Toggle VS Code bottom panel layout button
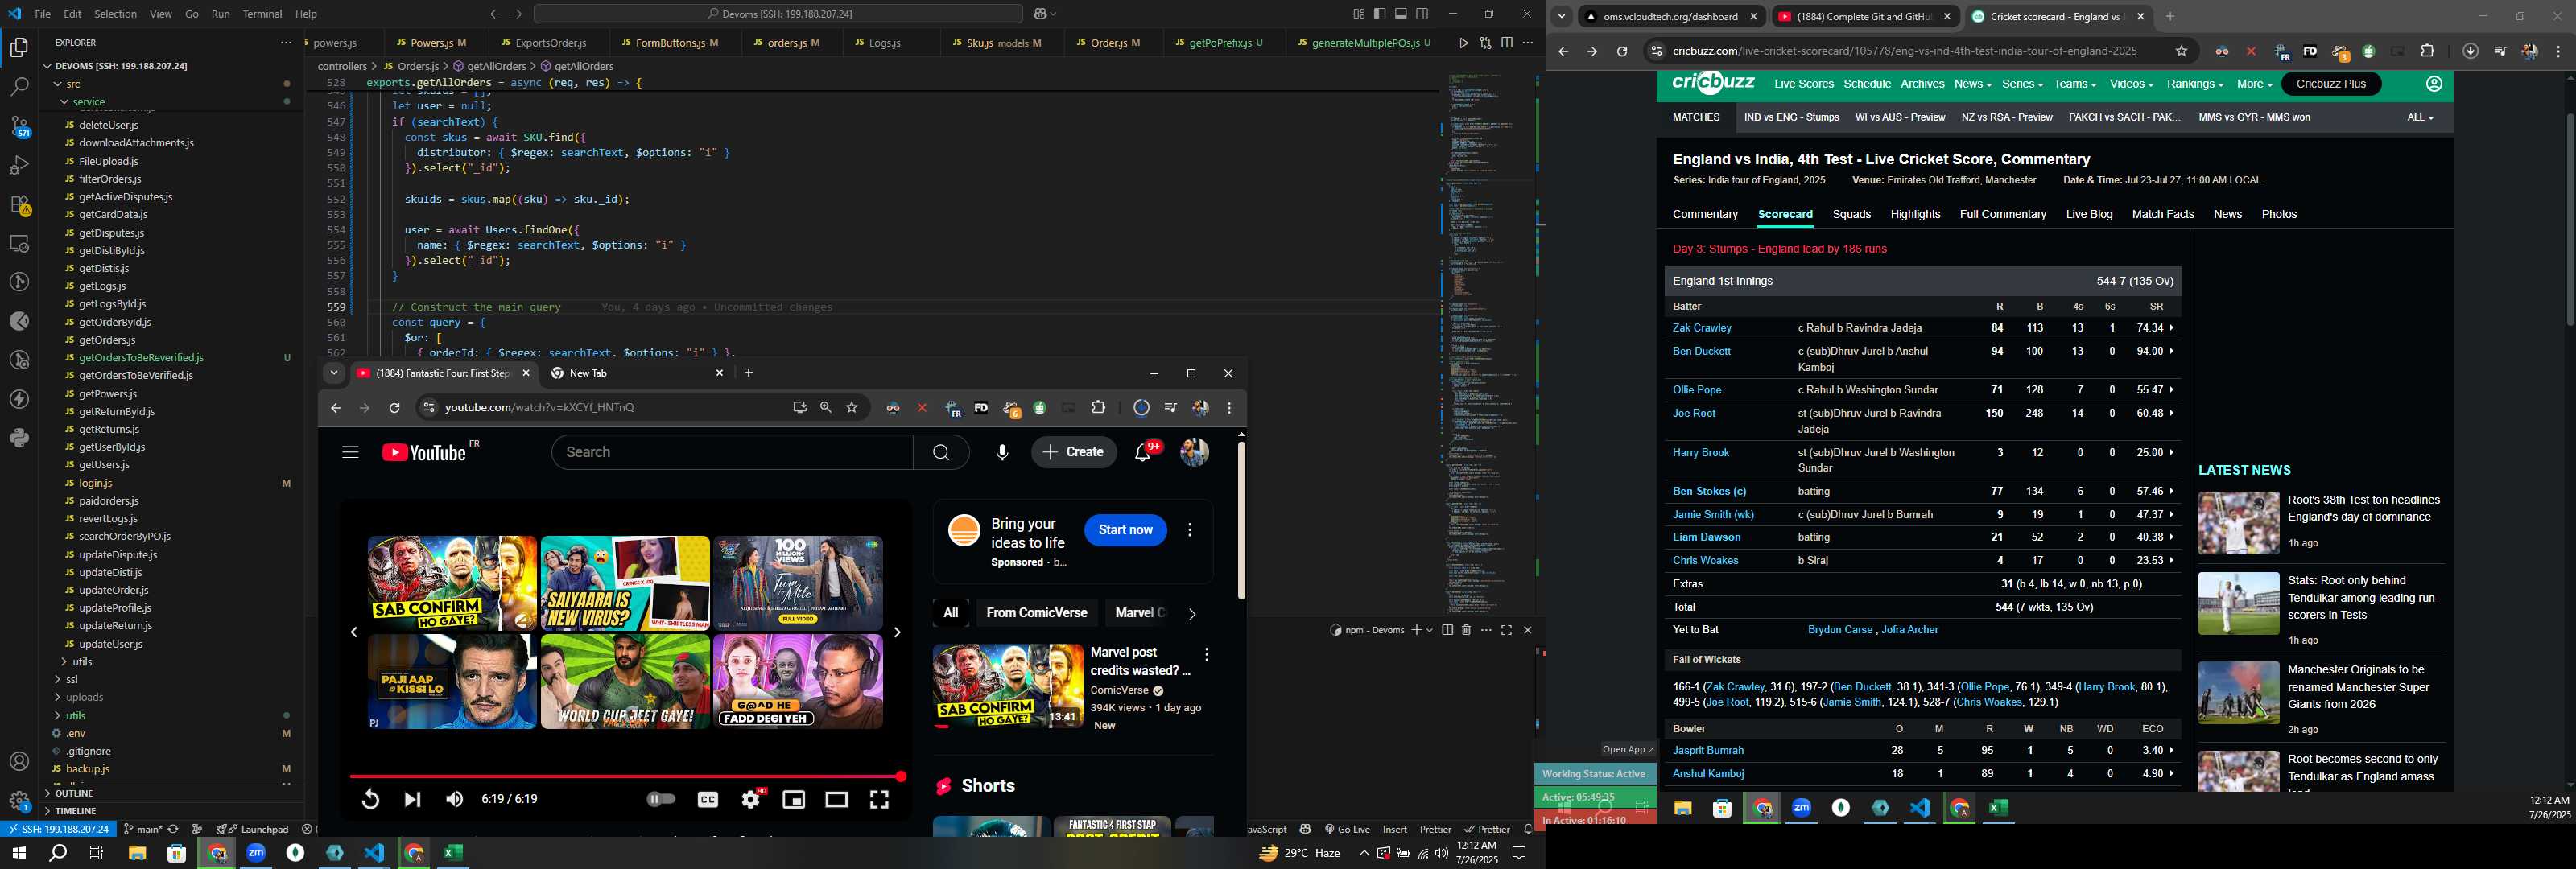This screenshot has height=869, width=2576. (x=1401, y=14)
